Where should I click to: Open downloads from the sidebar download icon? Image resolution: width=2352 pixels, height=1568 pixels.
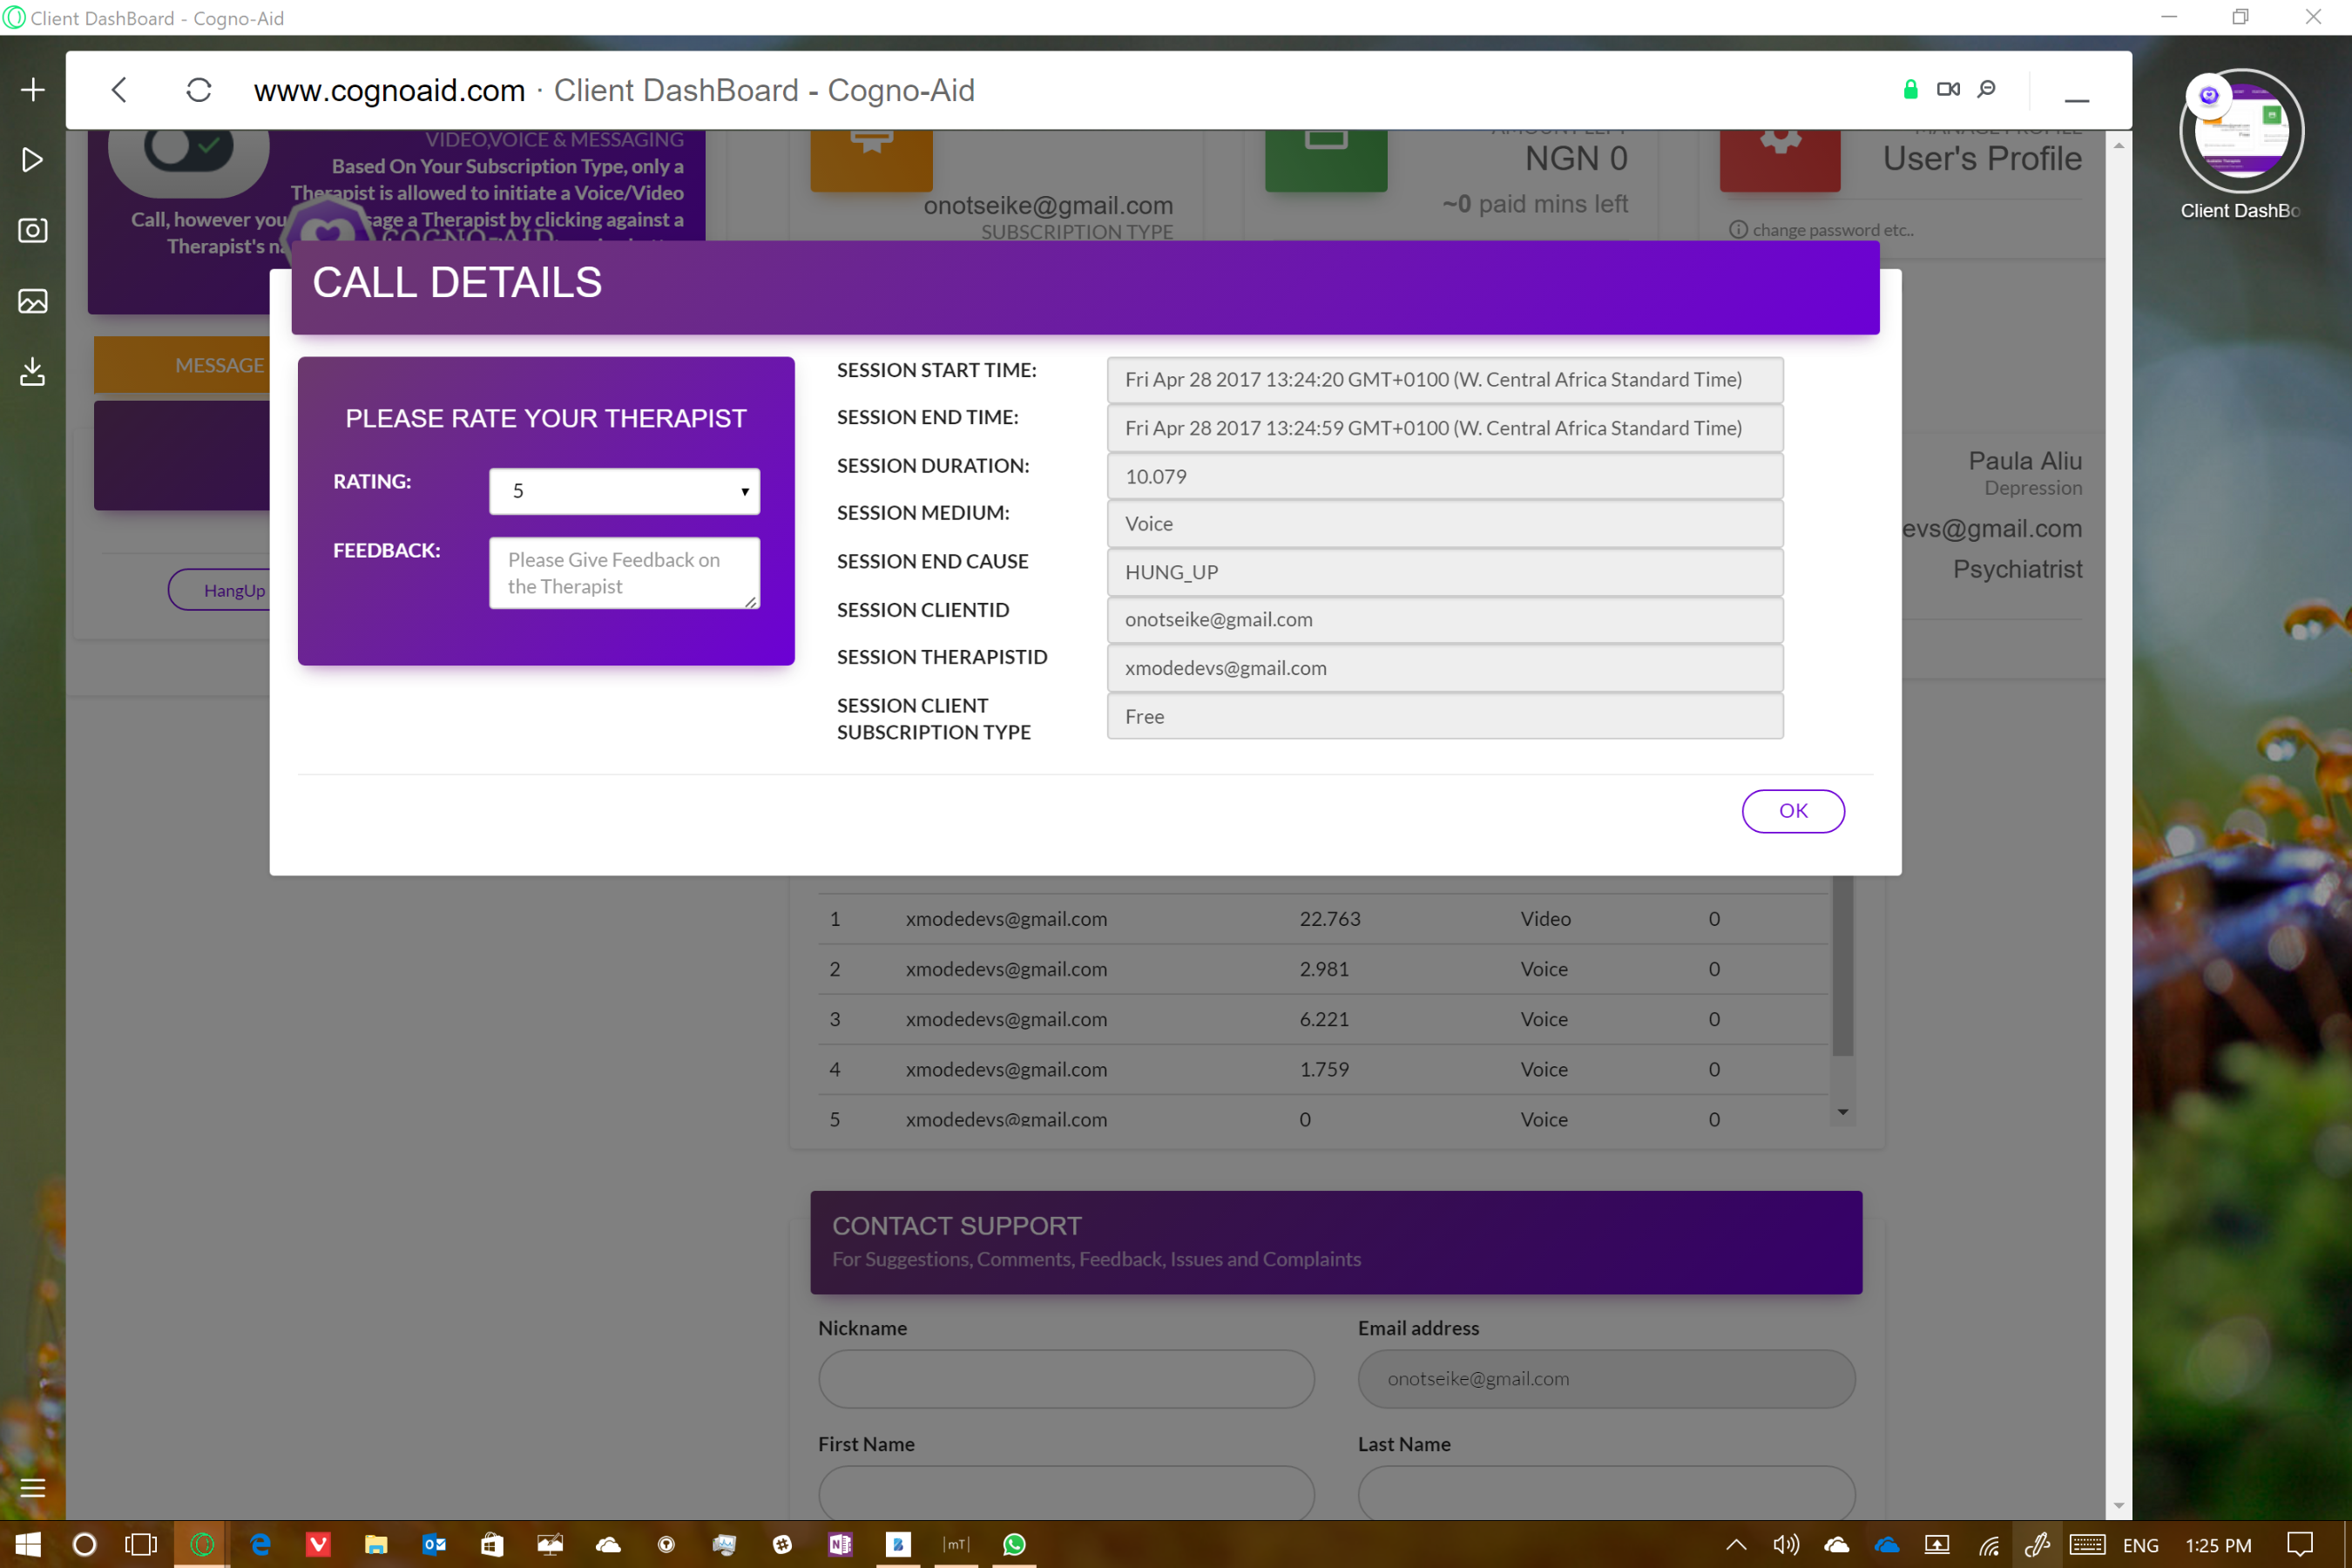tap(32, 372)
